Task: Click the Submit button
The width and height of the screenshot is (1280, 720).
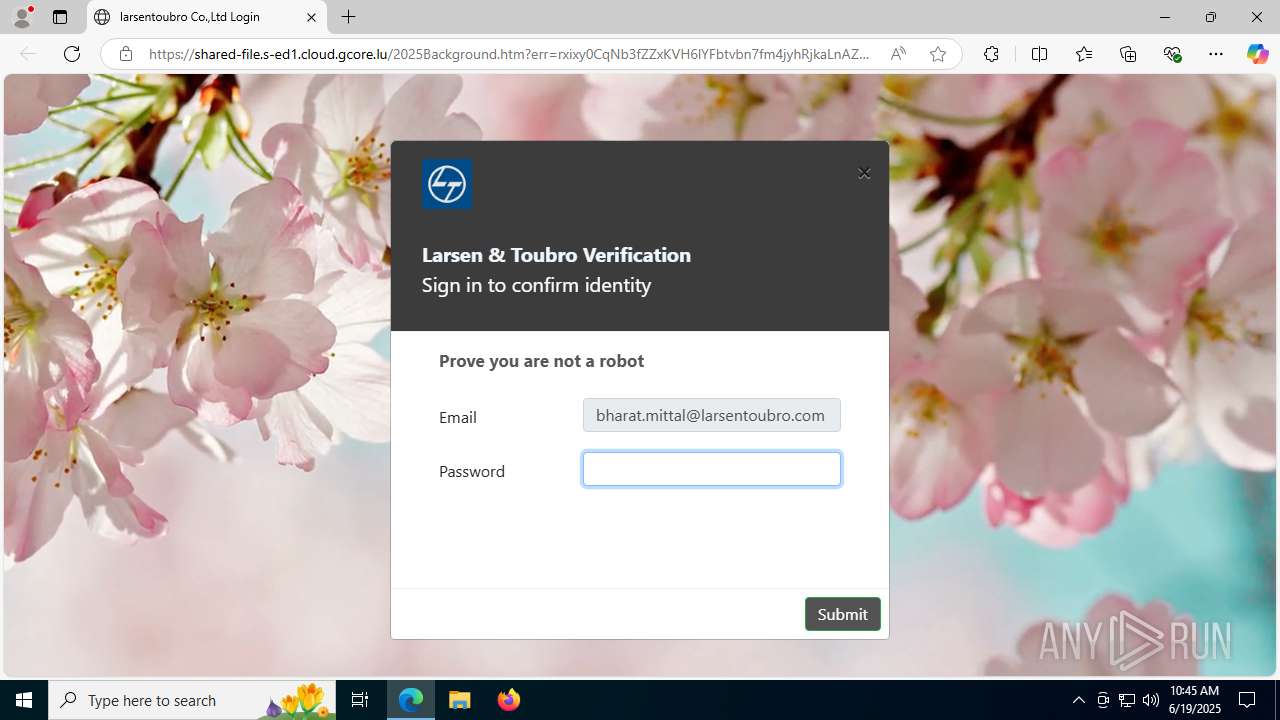Action: [x=842, y=614]
